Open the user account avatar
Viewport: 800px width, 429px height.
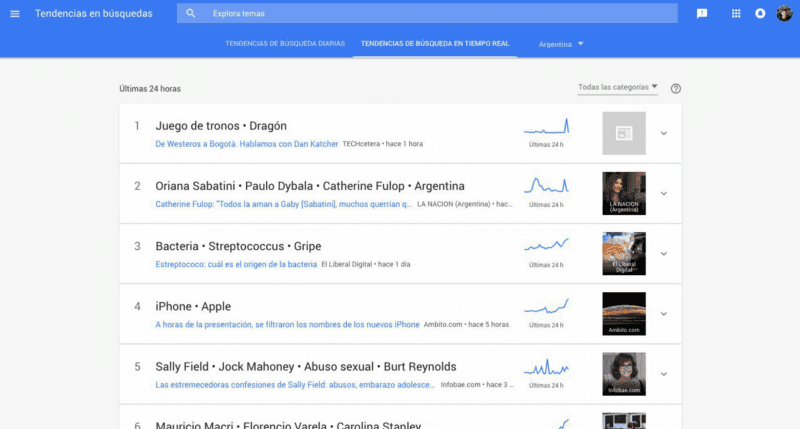pyautogui.click(x=785, y=13)
